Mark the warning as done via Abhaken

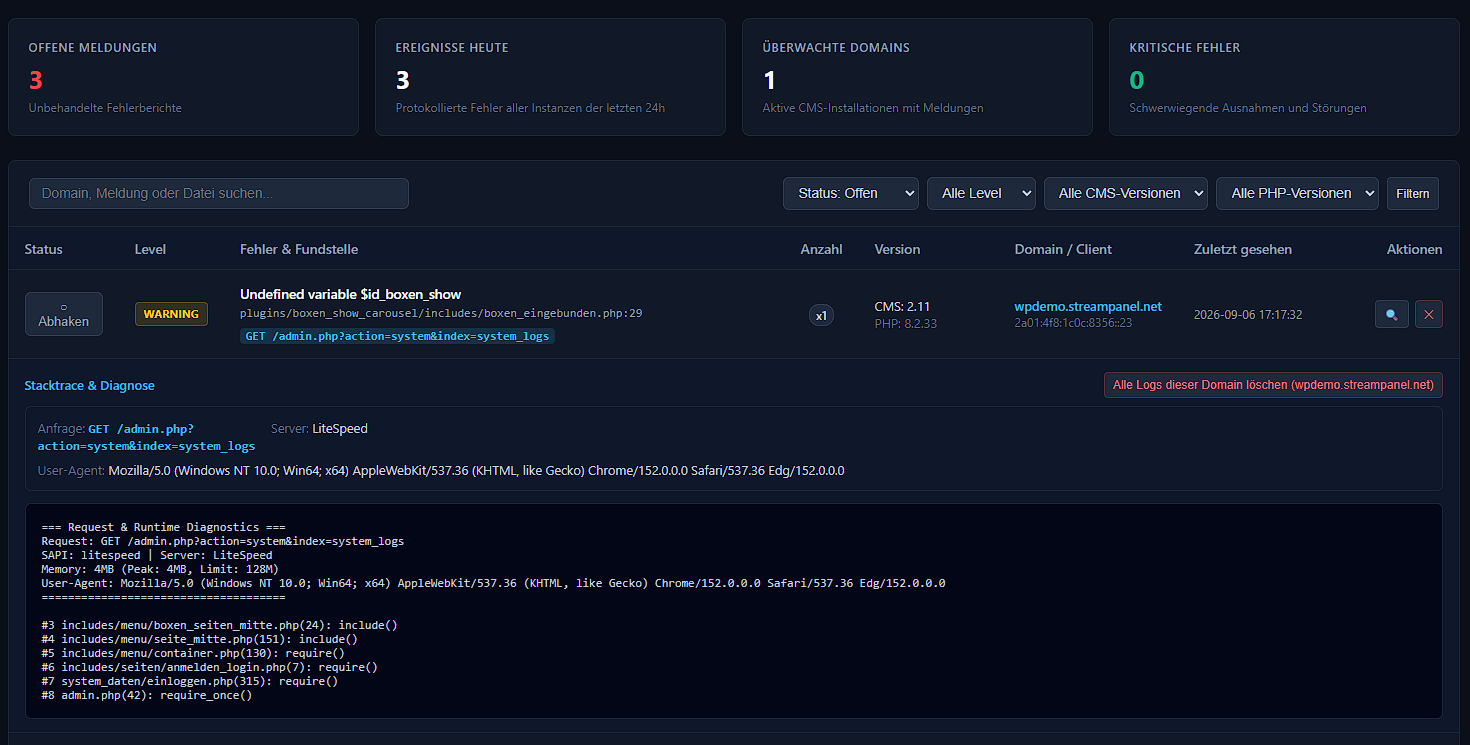[64, 314]
